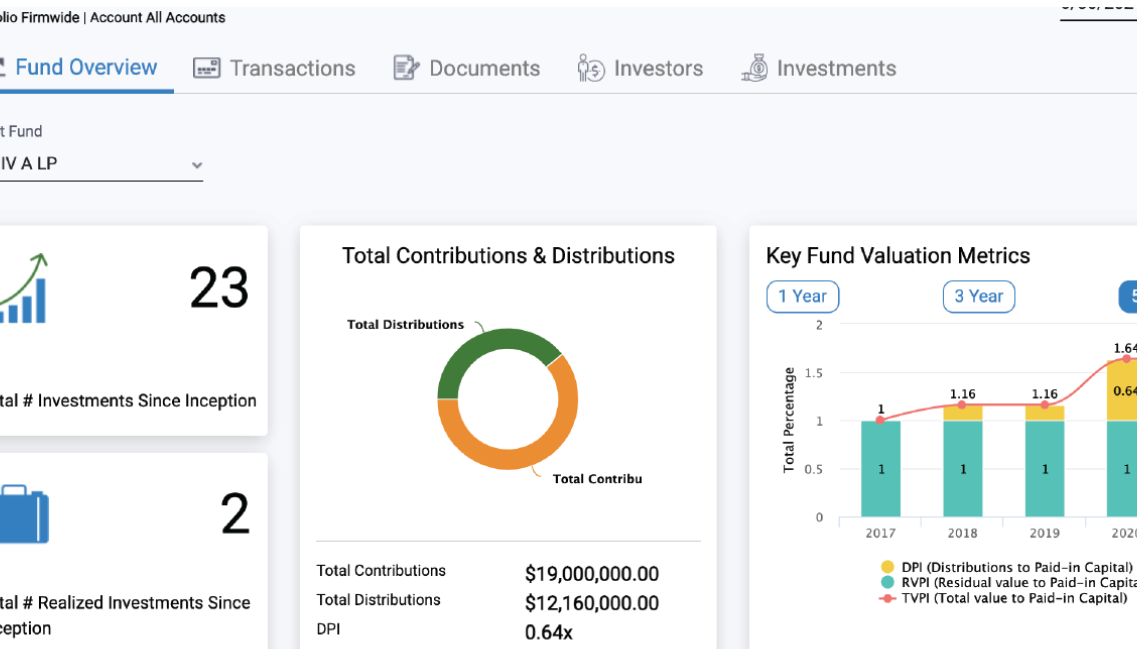1146x650 pixels.
Task: Select the 1 Year time range
Action: pos(802,296)
